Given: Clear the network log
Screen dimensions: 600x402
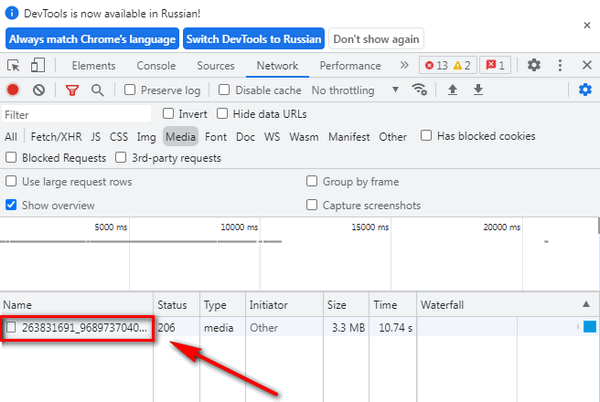Looking at the screenshot, I should (x=38, y=90).
